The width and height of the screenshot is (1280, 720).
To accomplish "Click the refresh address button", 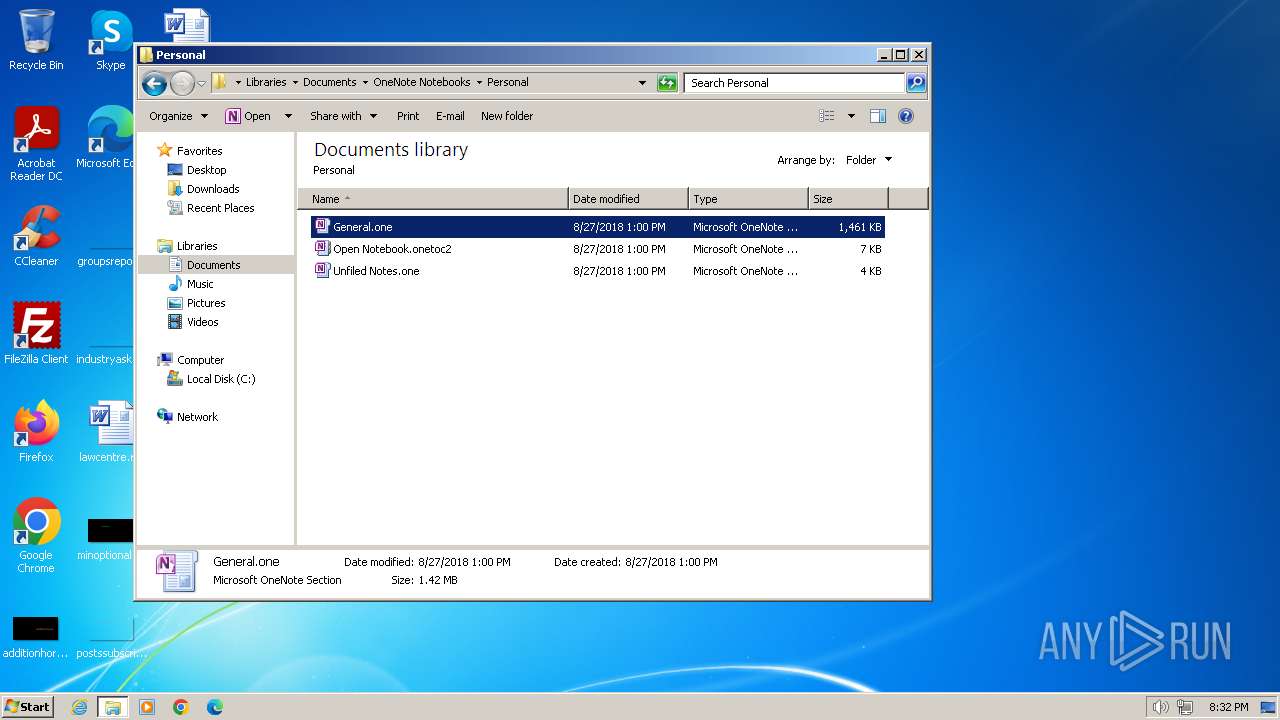I will coord(667,83).
